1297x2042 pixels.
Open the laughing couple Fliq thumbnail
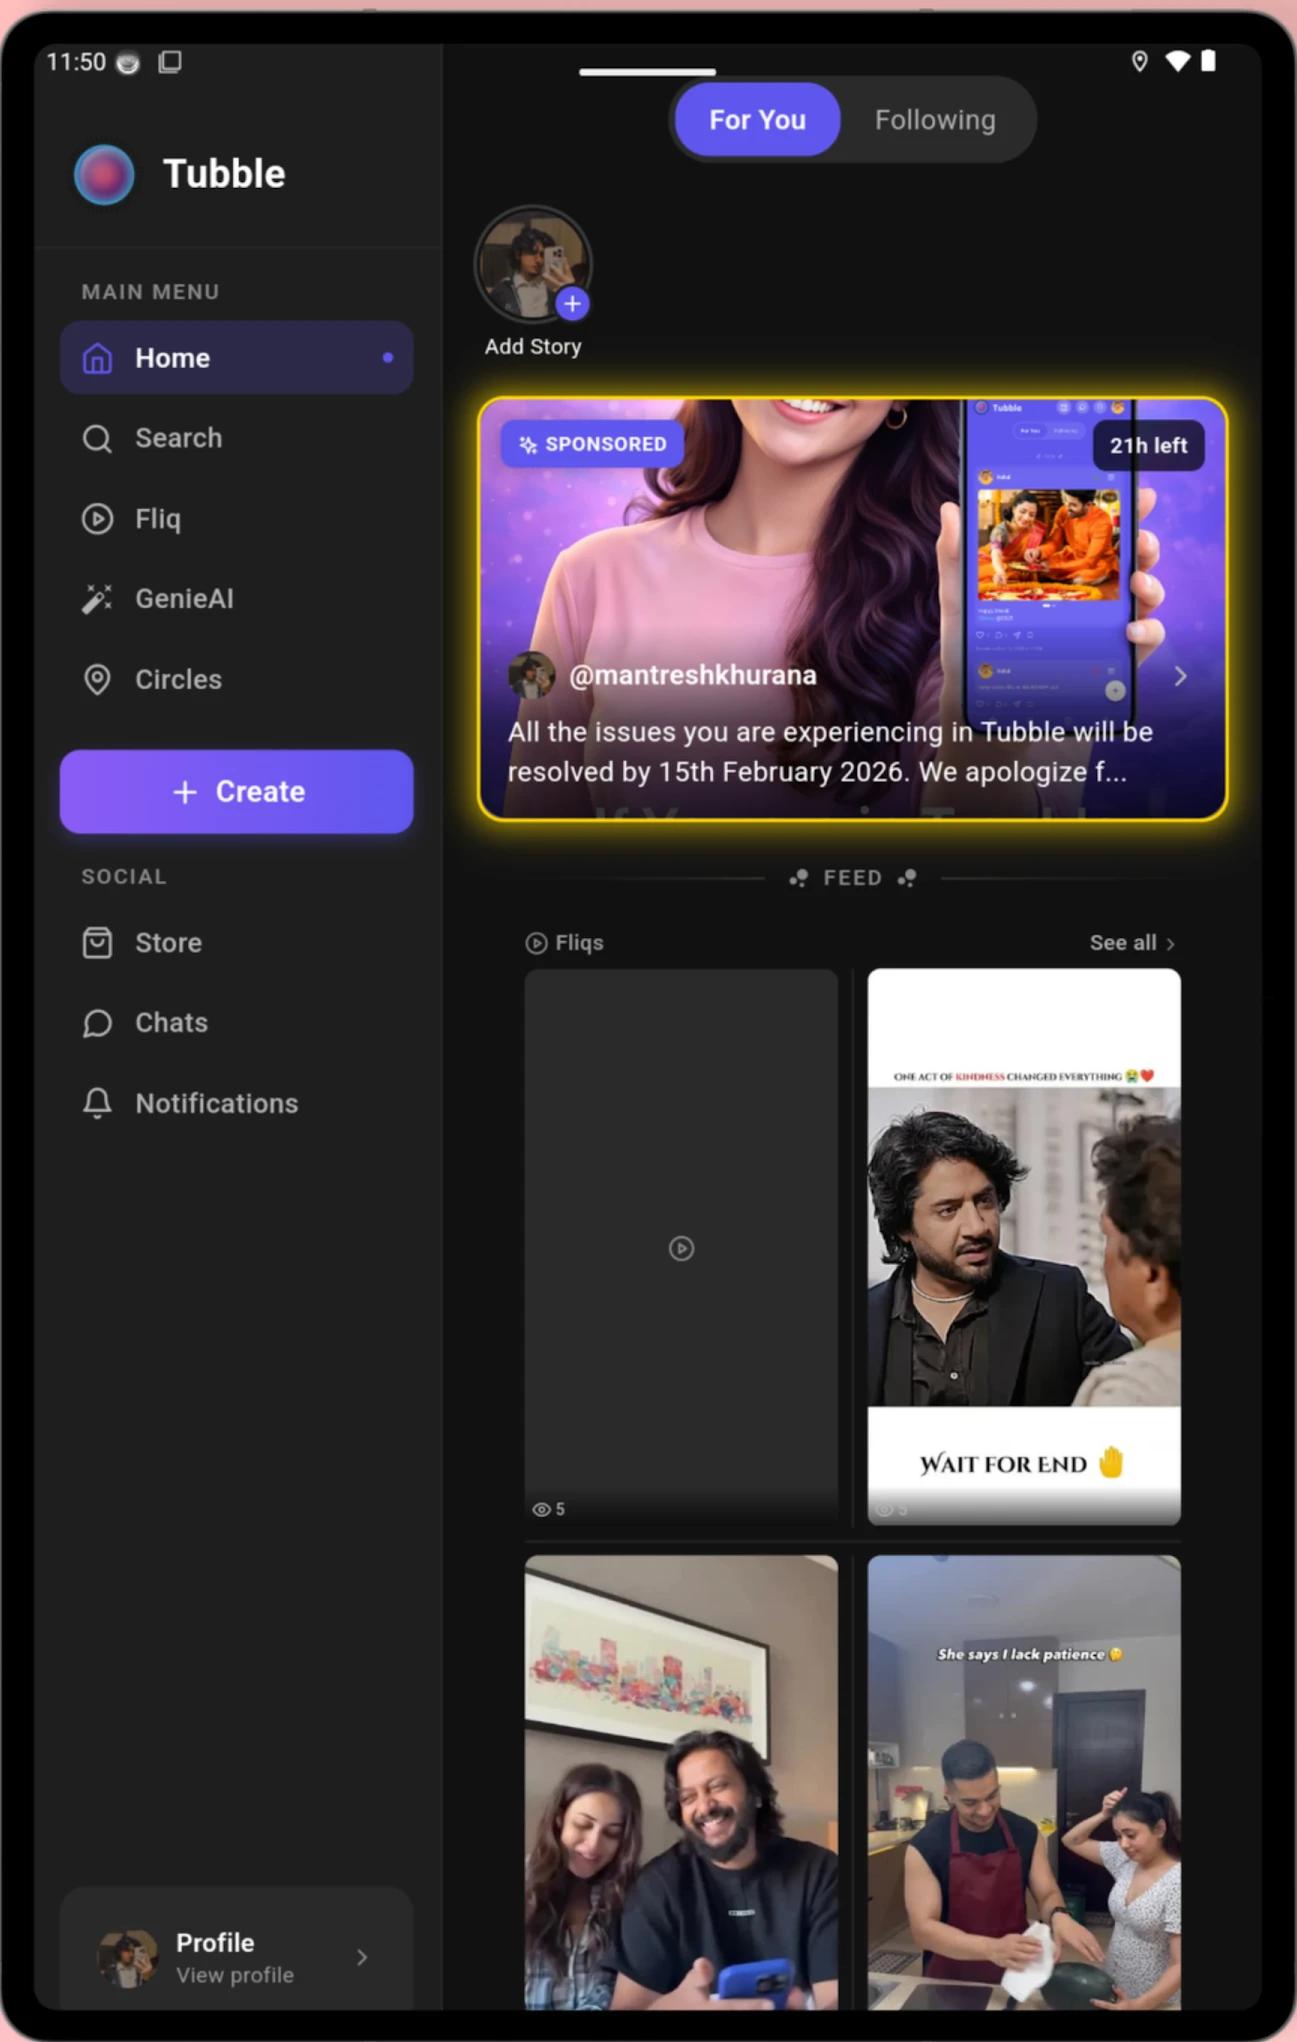(x=681, y=1782)
